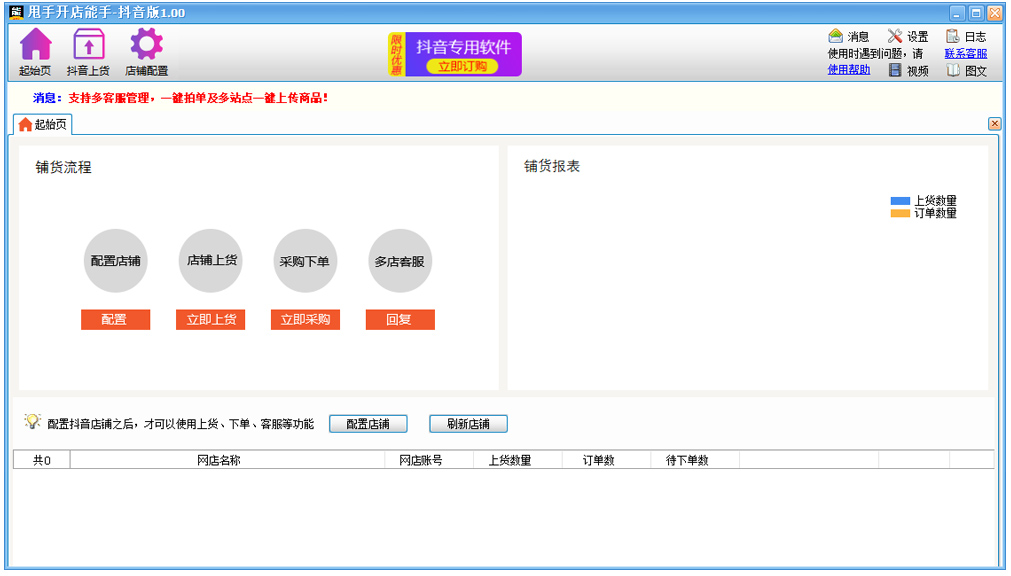Viewport: 1011px width, 576px height.
Task: Open 设置 settings wrench icon
Action: (895, 36)
